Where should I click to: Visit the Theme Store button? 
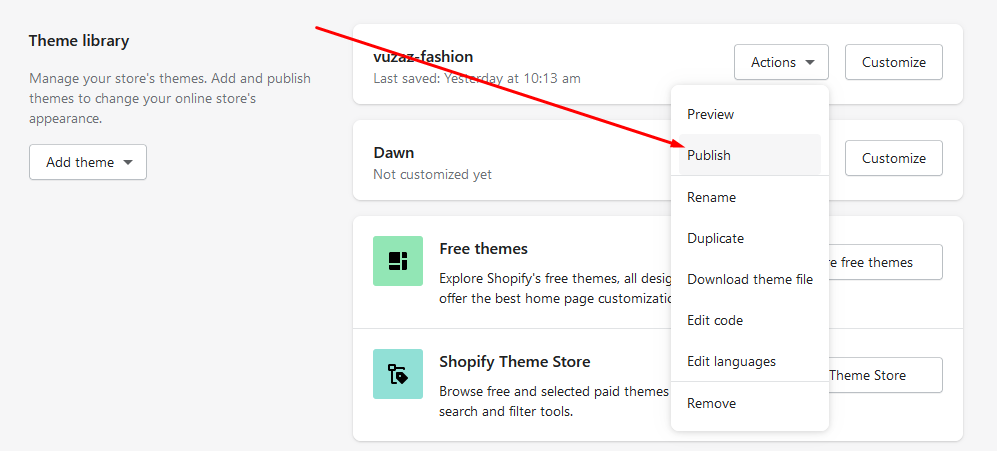pyautogui.click(x=885, y=375)
